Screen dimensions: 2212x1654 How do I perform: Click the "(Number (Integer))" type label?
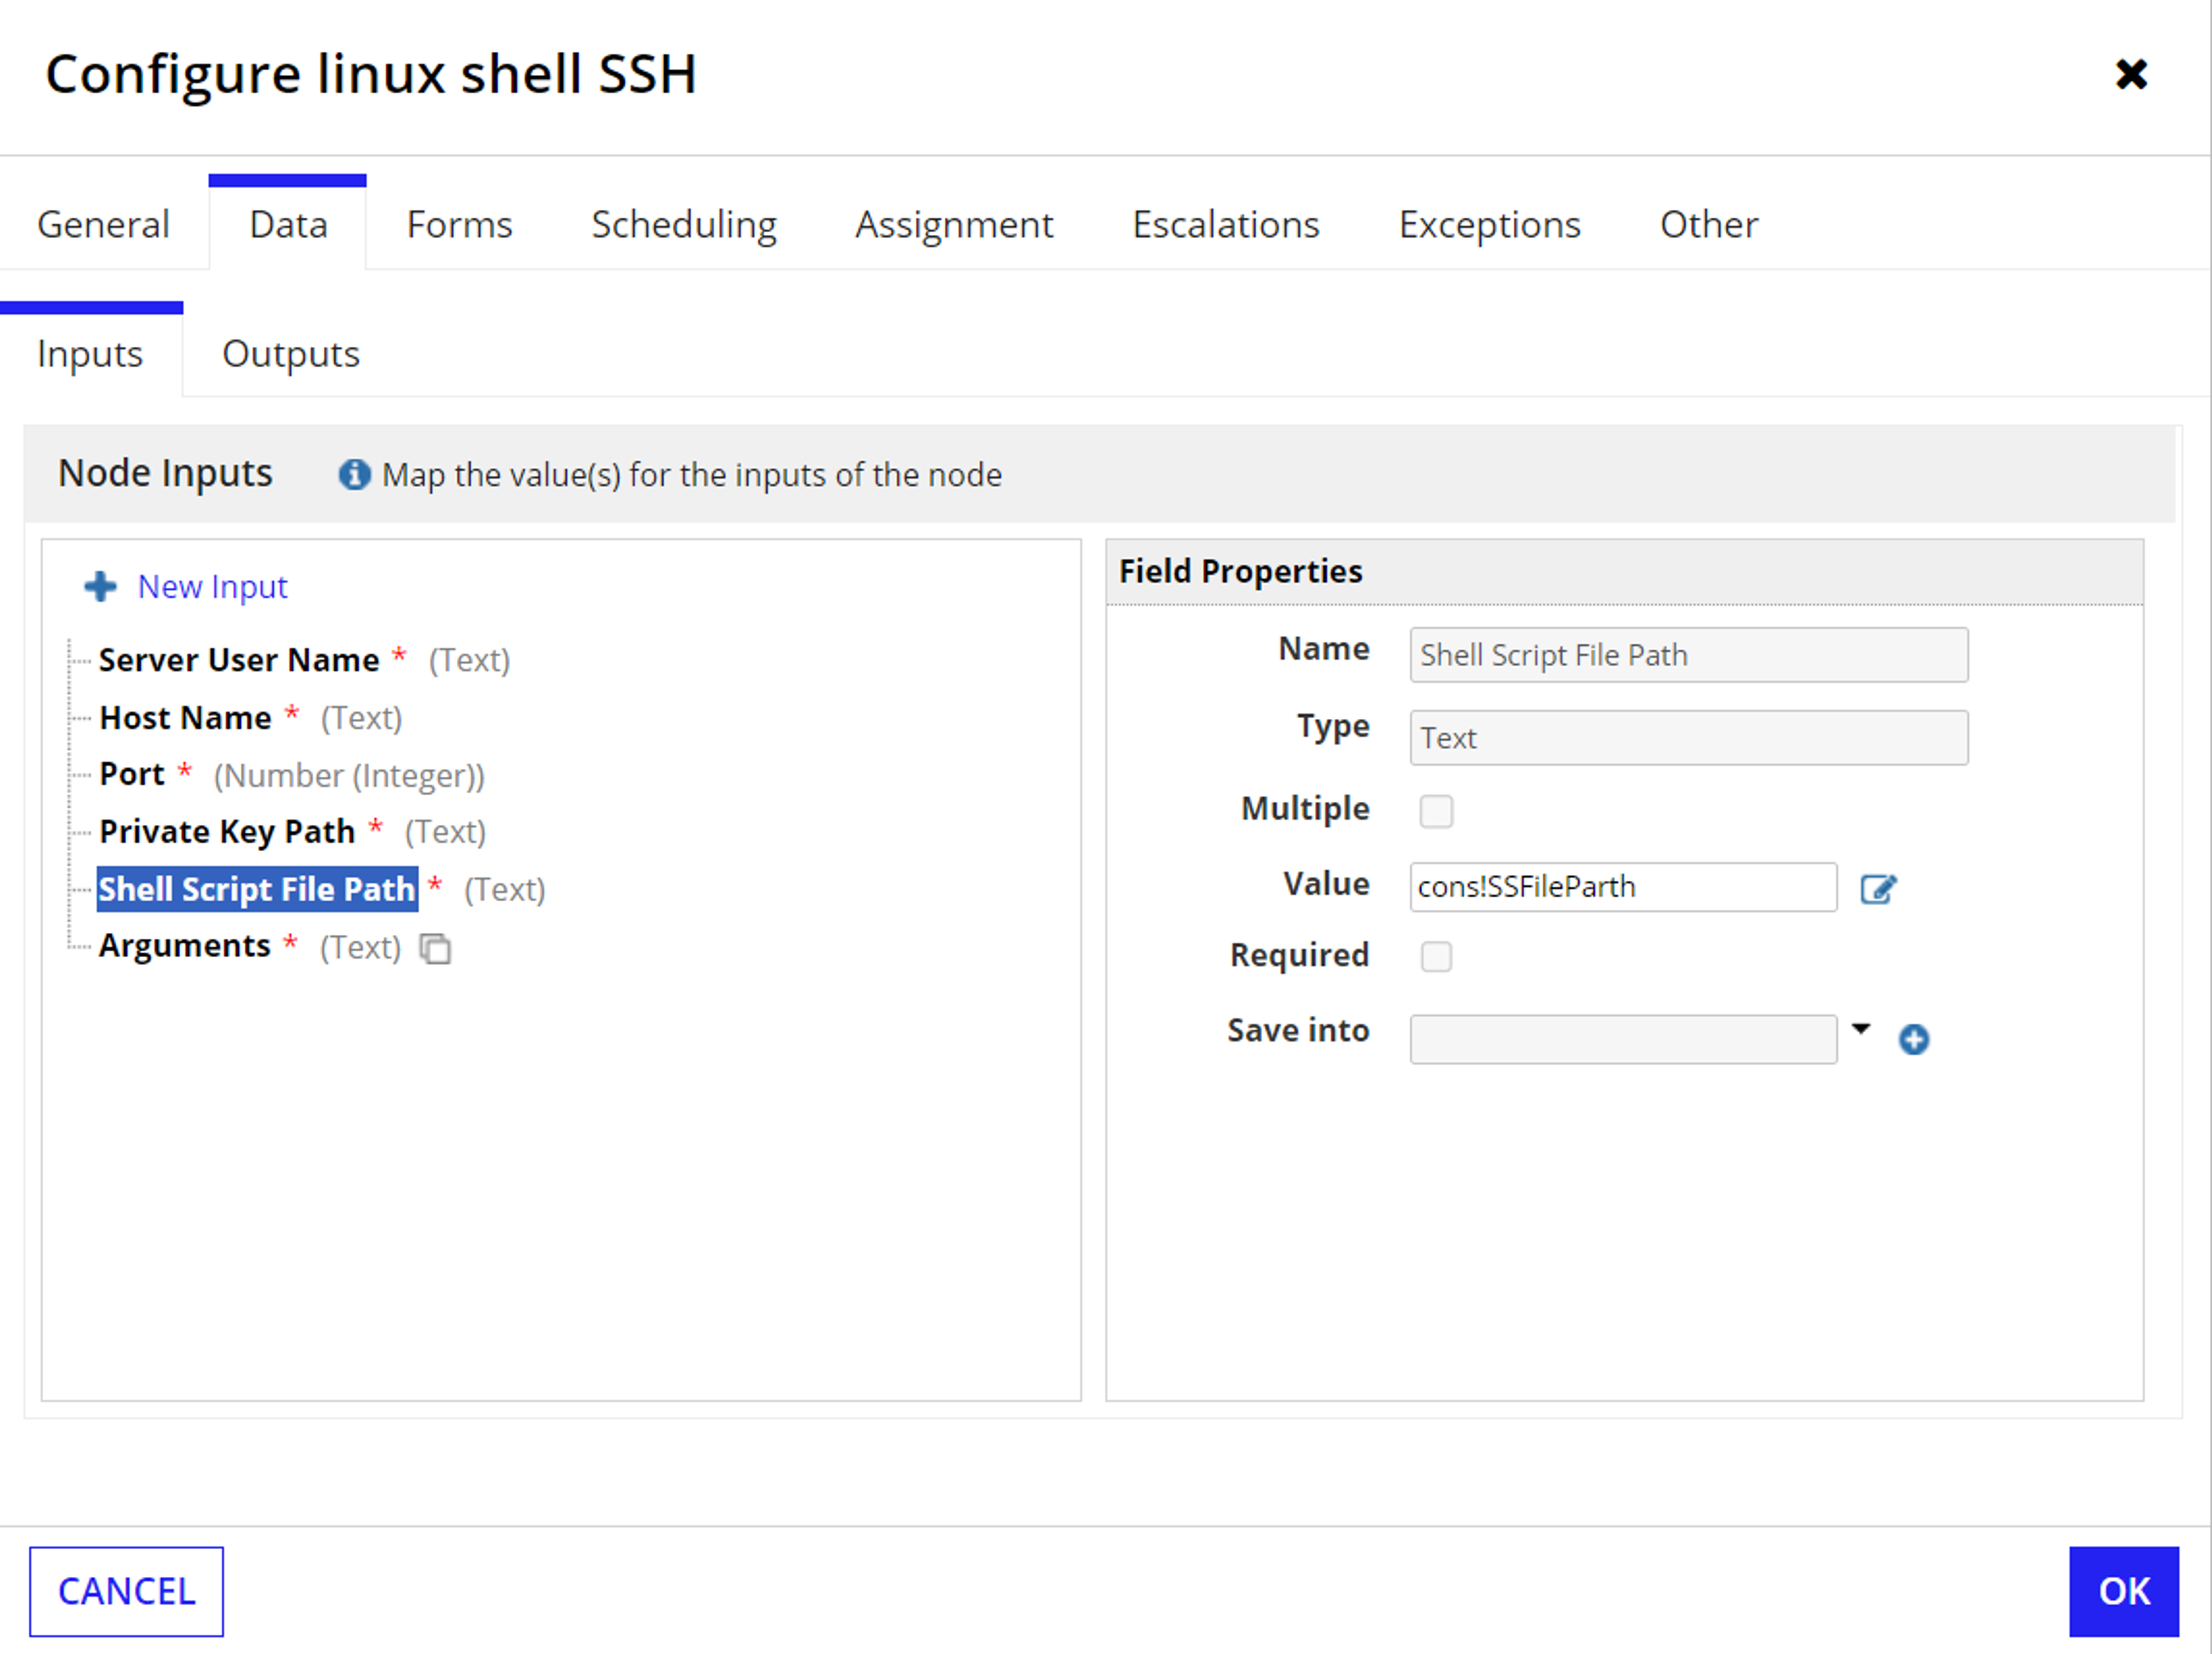[349, 776]
